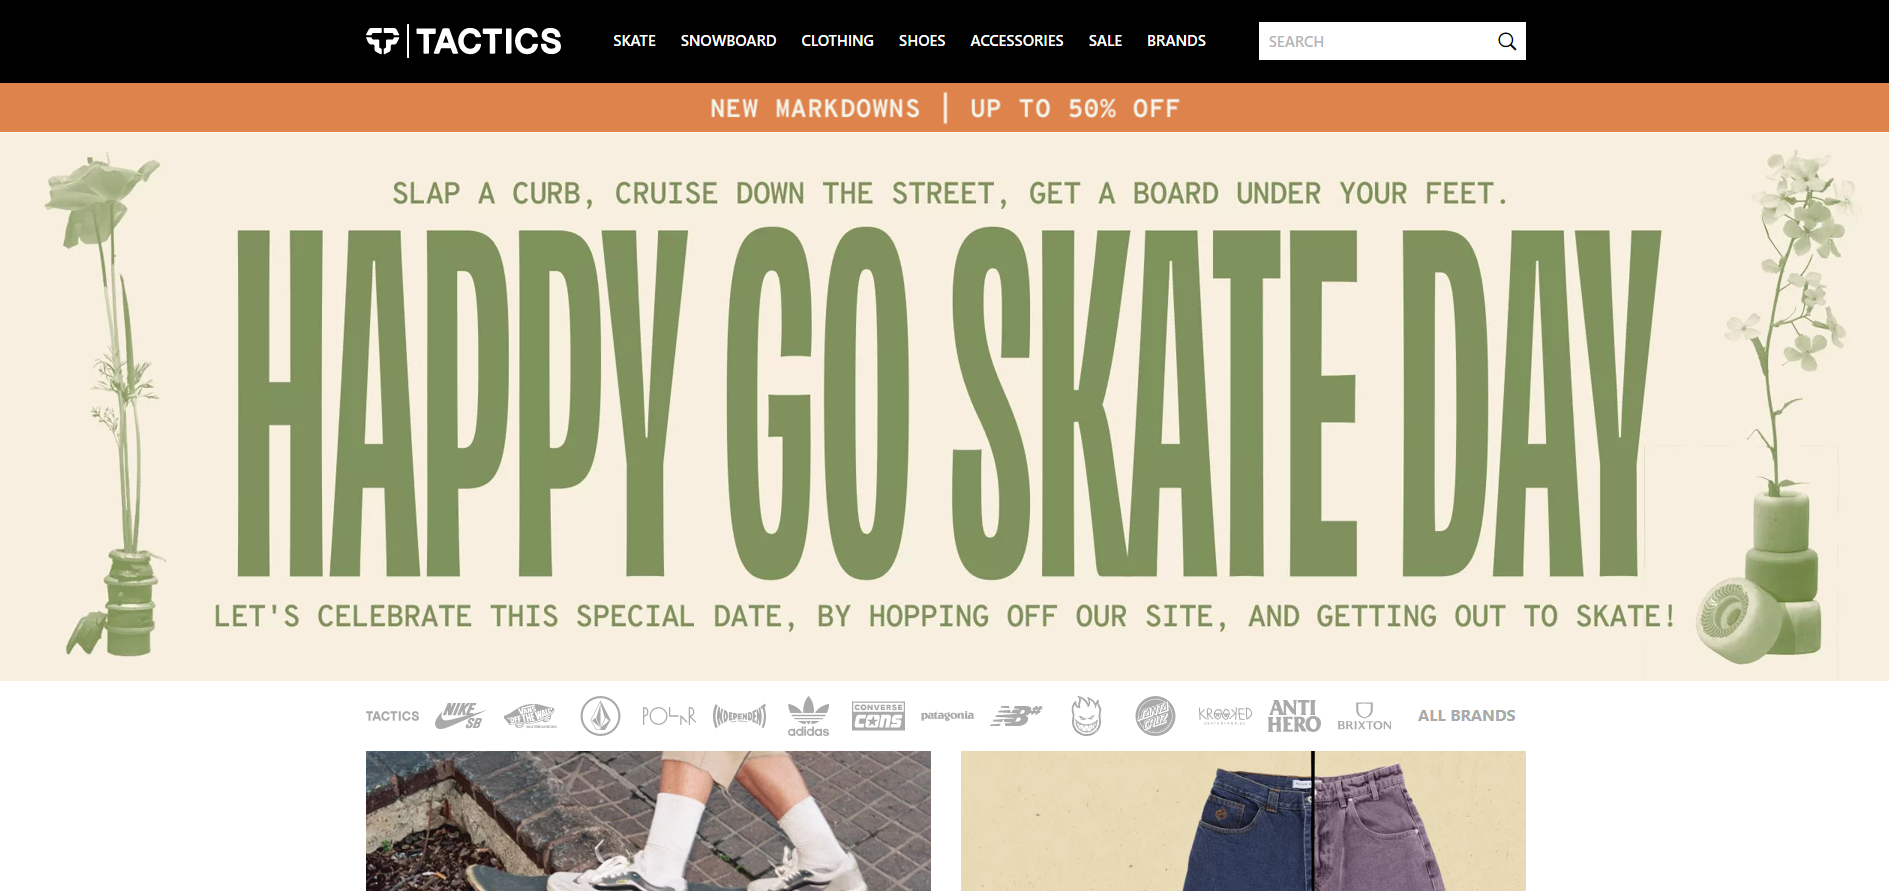Select the adidas trefoil logo
Image resolution: width=1889 pixels, height=891 pixels.
tap(808, 716)
